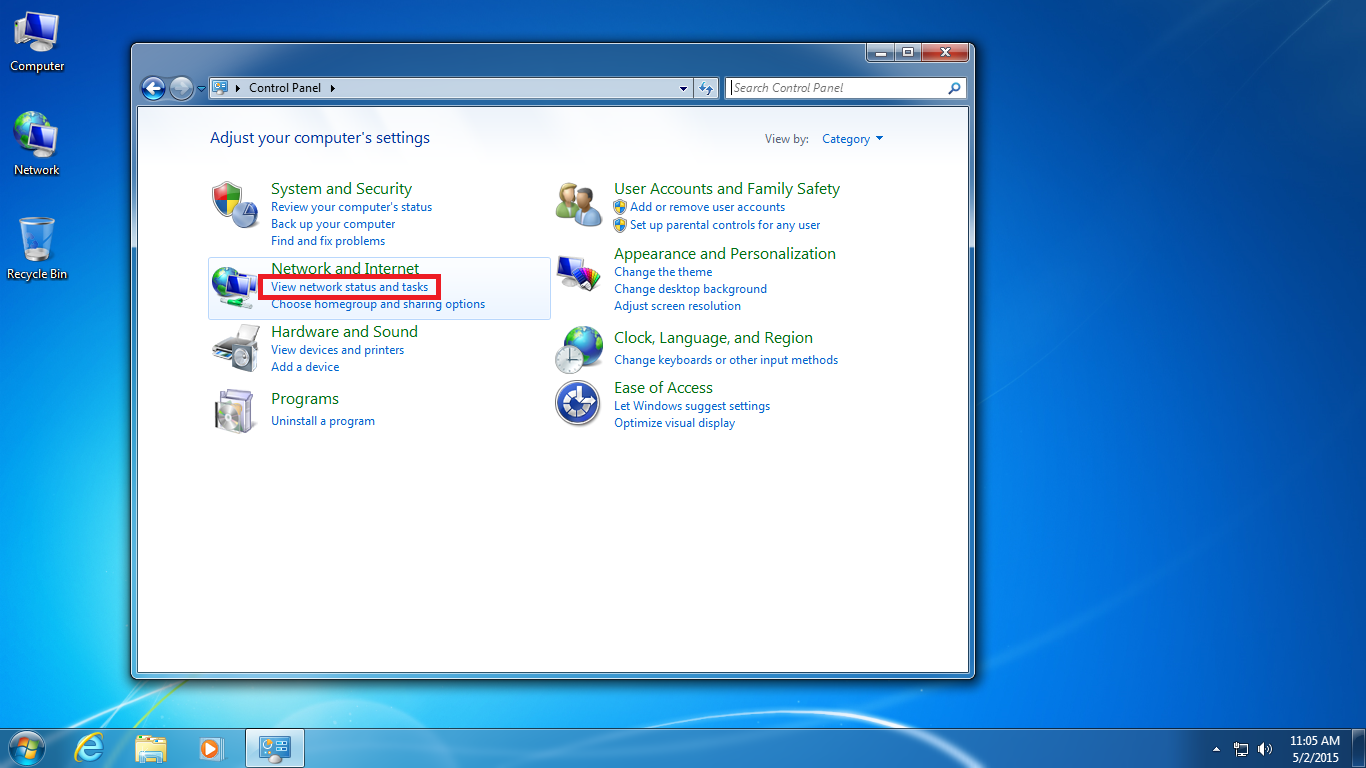Open Choose homegroup and sharing options
This screenshot has width=1366, height=768.
378,304
